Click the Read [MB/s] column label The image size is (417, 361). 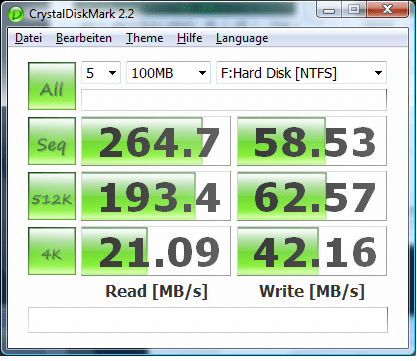click(x=156, y=292)
